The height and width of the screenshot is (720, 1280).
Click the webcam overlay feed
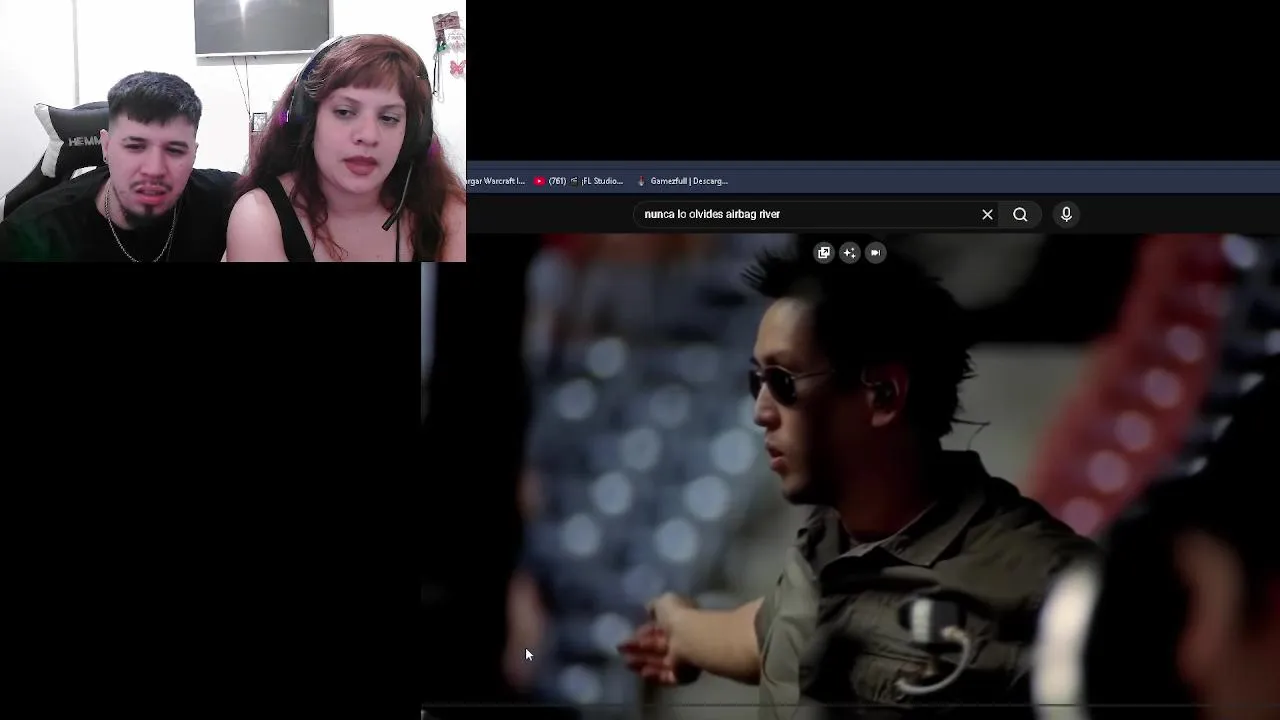(x=233, y=131)
